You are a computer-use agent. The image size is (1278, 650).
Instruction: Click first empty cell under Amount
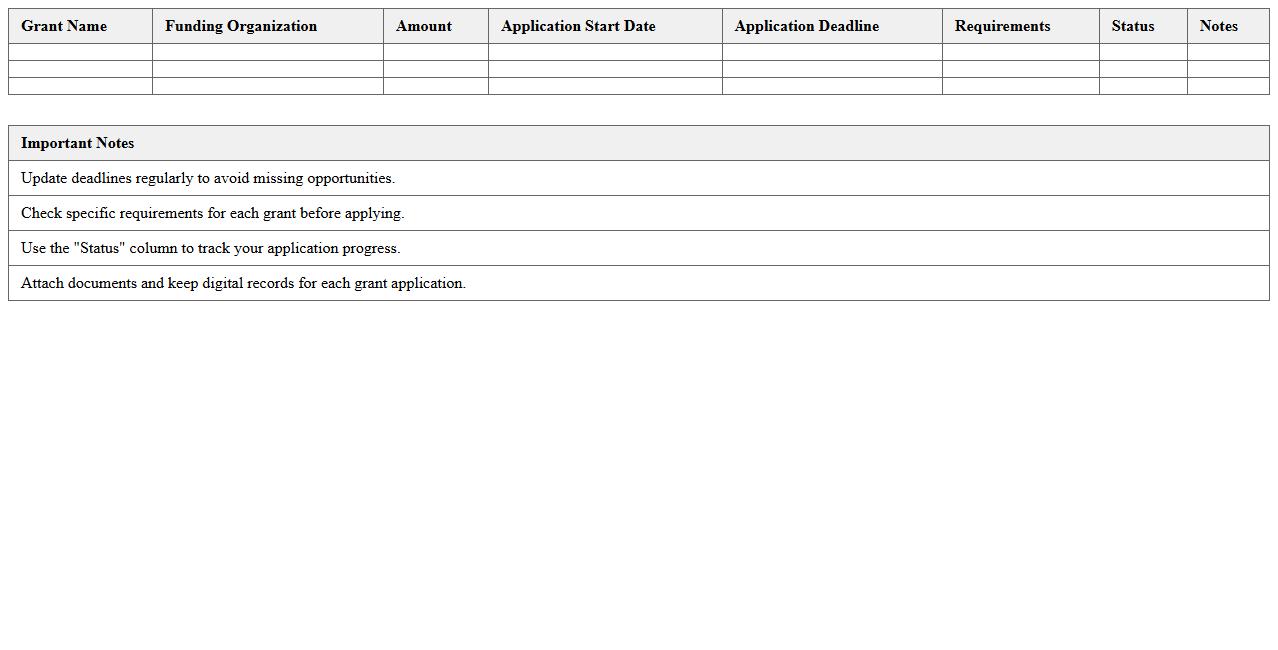[436, 52]
